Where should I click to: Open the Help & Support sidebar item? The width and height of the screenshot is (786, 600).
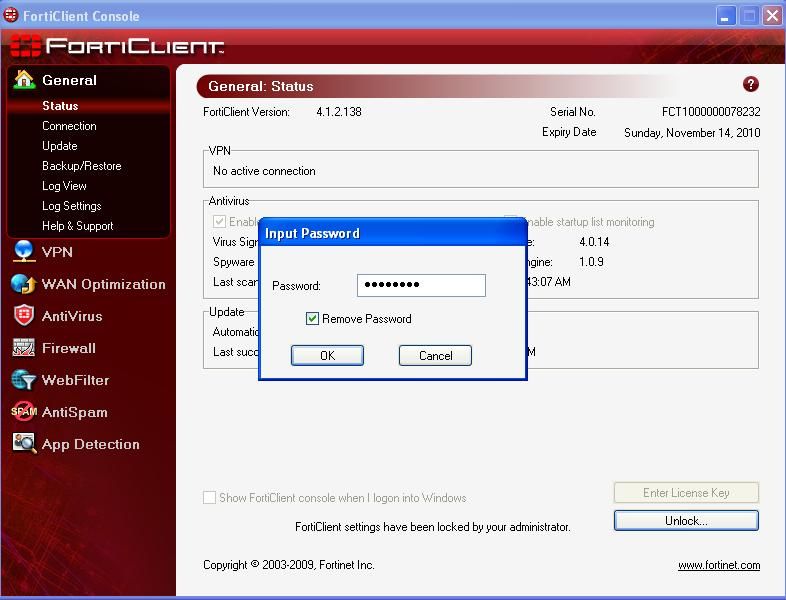[x=78, y=226]
